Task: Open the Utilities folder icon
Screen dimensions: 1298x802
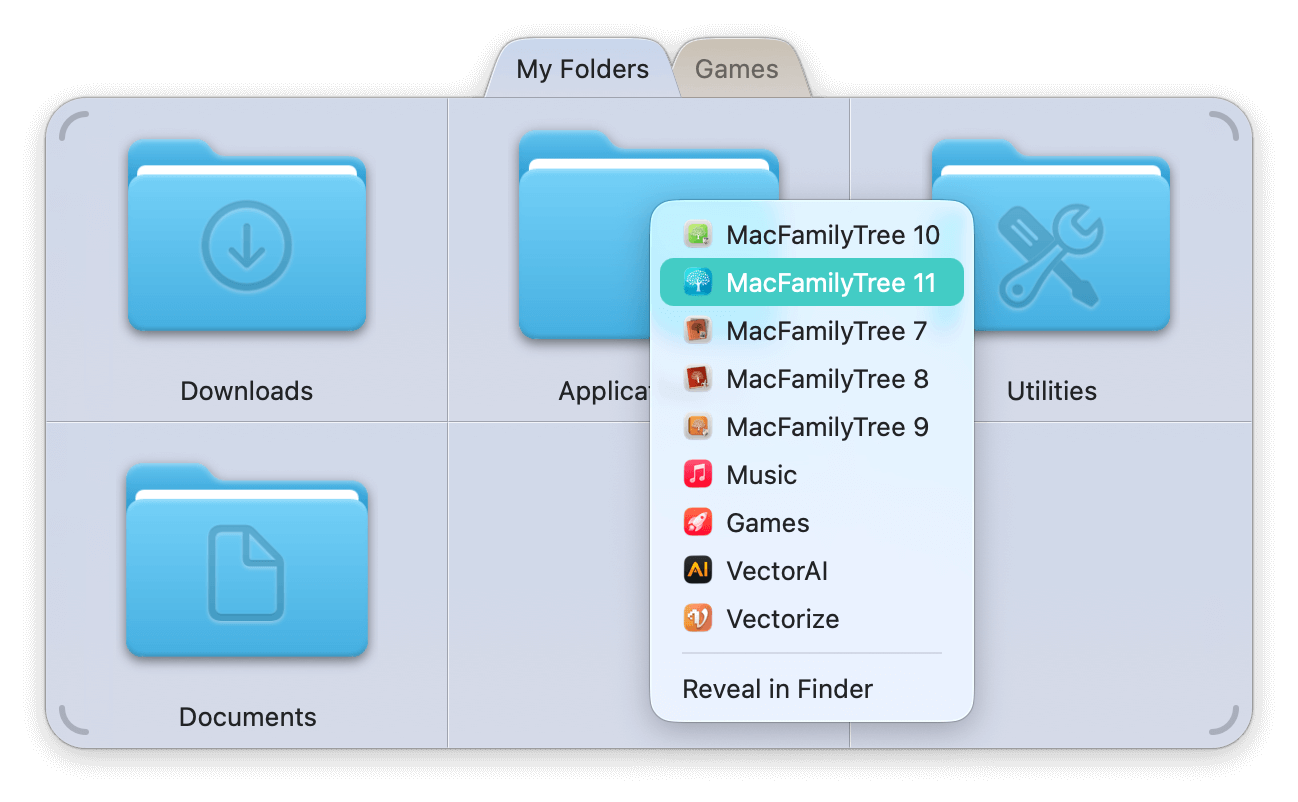Action: pyautogui.click(x=1050, y=238)
